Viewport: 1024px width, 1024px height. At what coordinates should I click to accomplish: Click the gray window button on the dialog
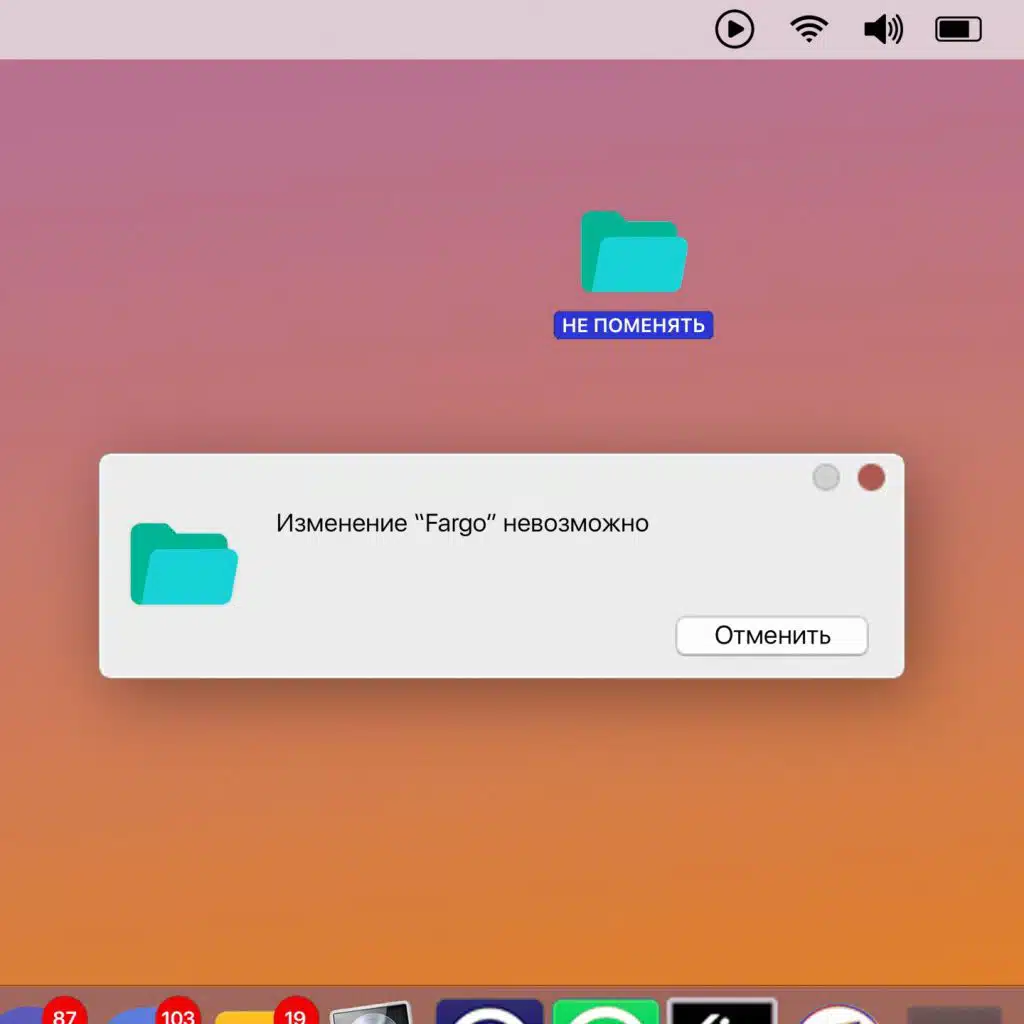pos(826,478)
